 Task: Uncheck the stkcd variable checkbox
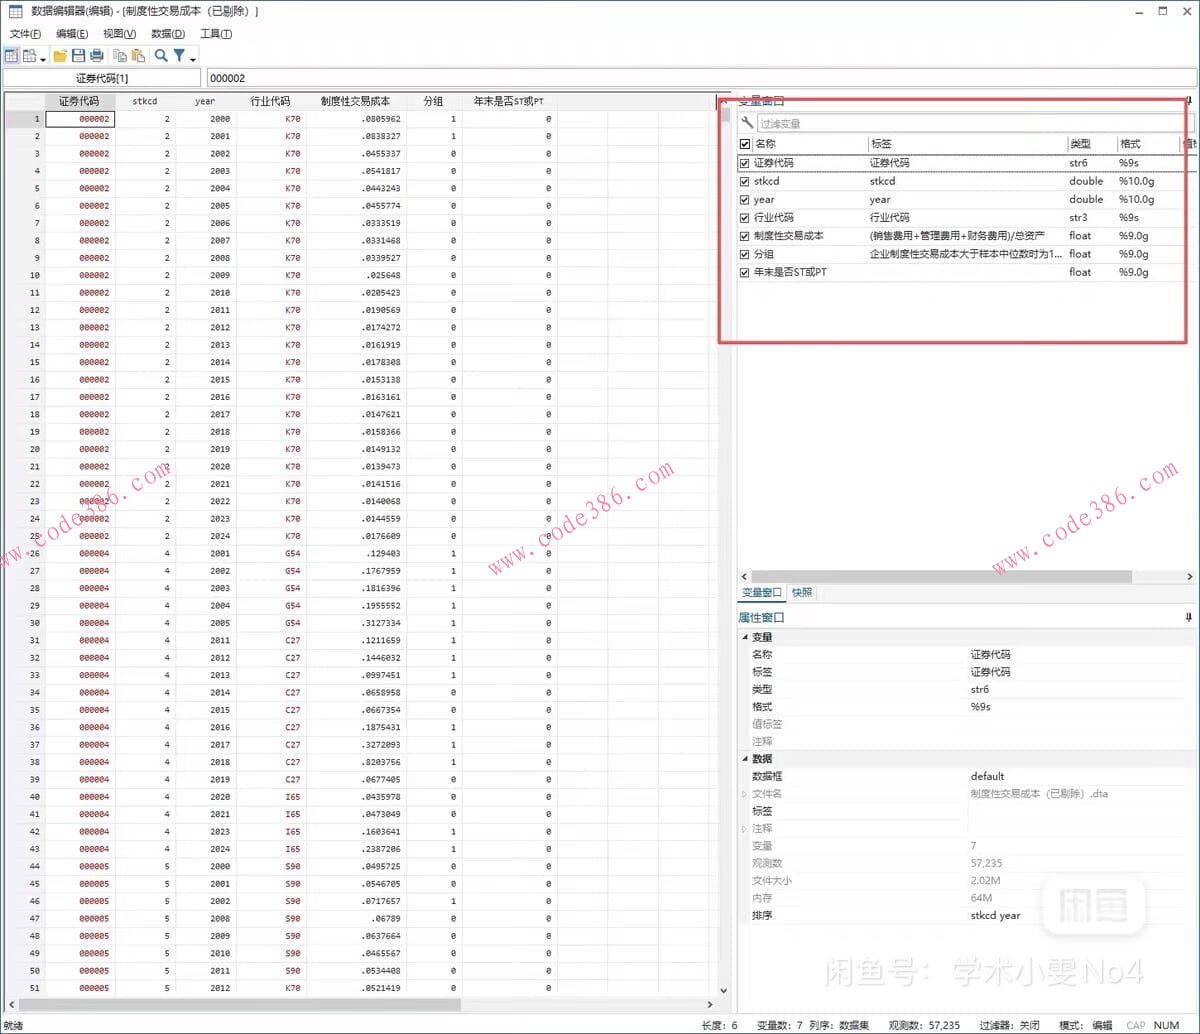744,182
